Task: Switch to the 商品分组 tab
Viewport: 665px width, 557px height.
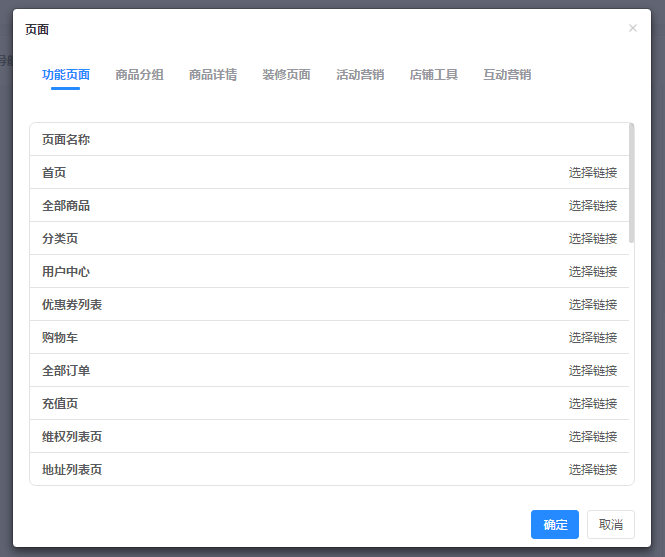Action: tap(139, 75)
